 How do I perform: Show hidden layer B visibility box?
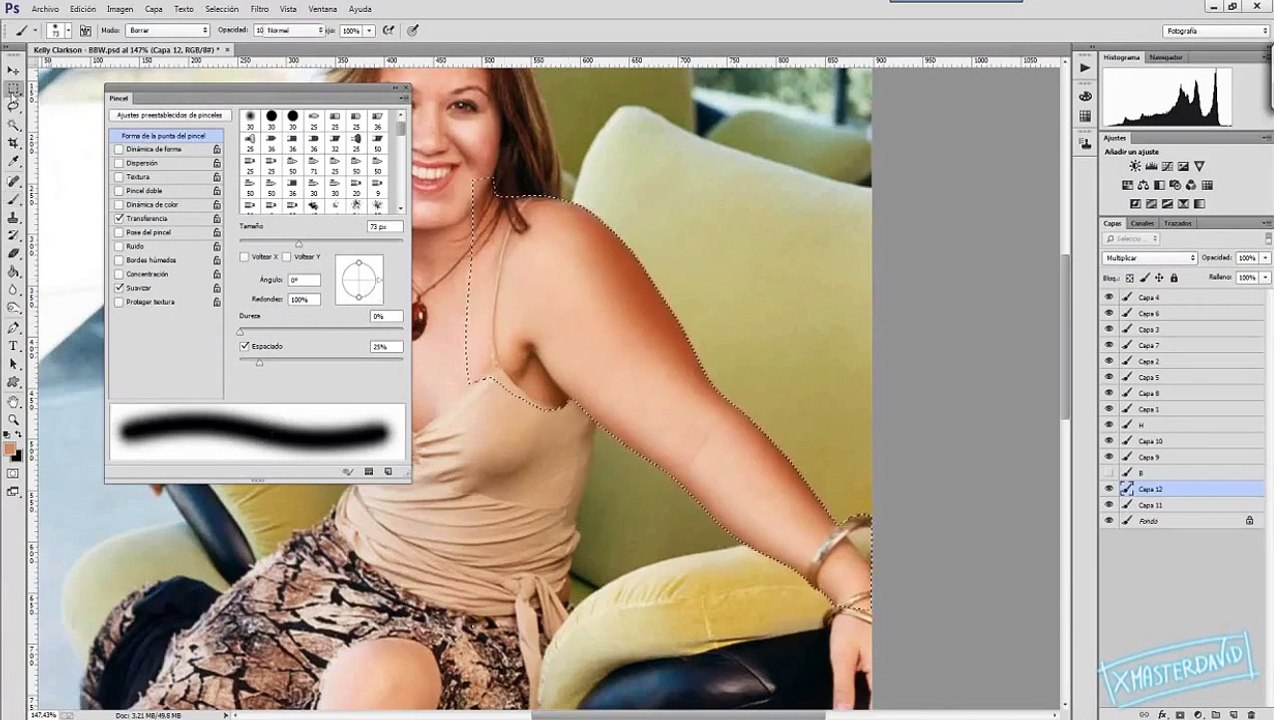point(1108,473)
